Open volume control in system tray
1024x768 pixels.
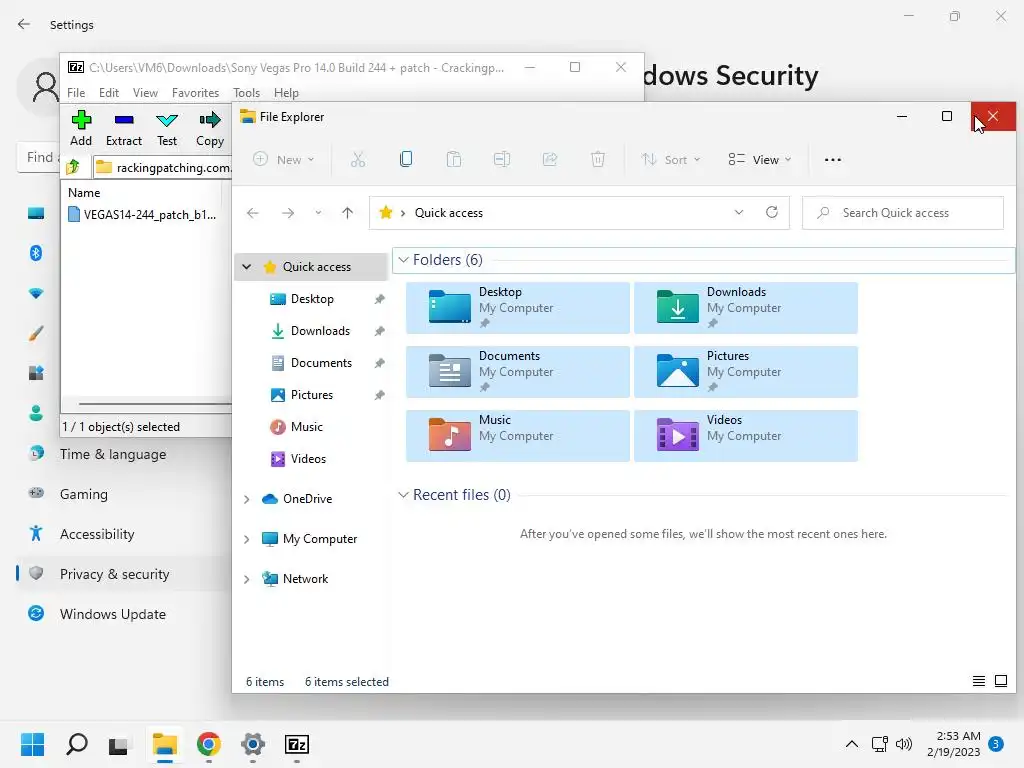click(904, 744)
